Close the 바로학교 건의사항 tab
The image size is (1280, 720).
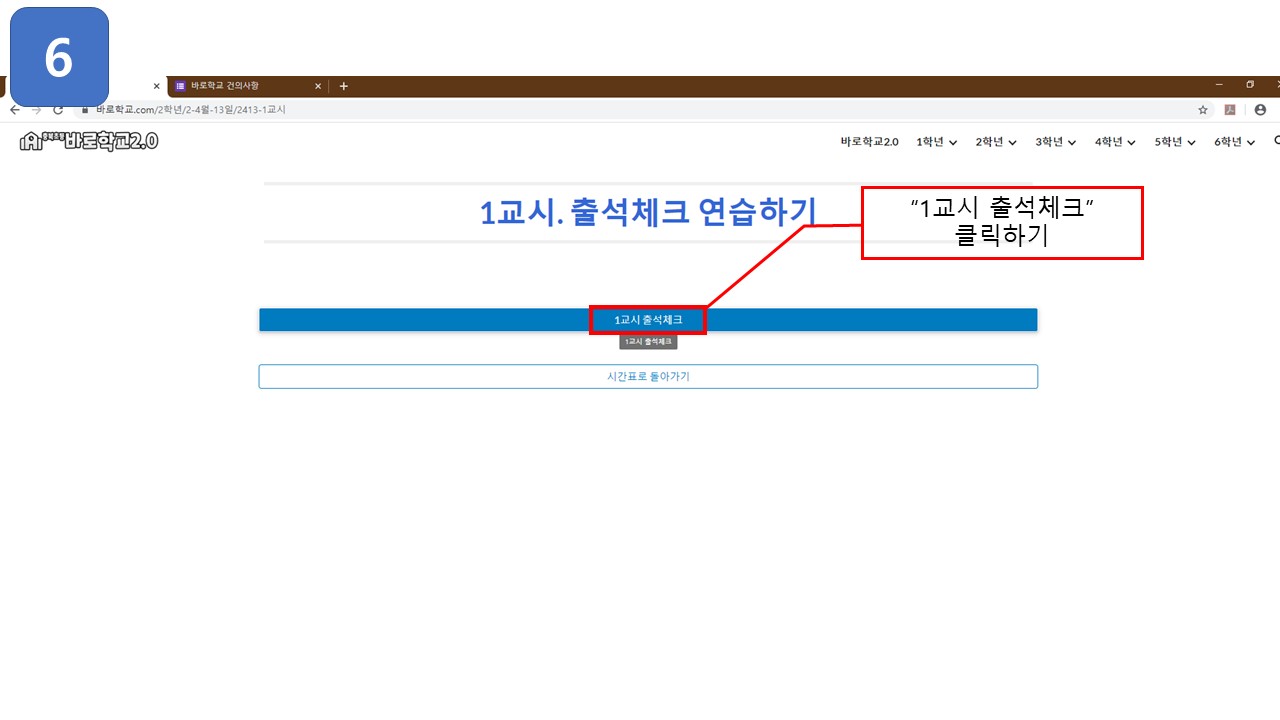pos(318,86)
